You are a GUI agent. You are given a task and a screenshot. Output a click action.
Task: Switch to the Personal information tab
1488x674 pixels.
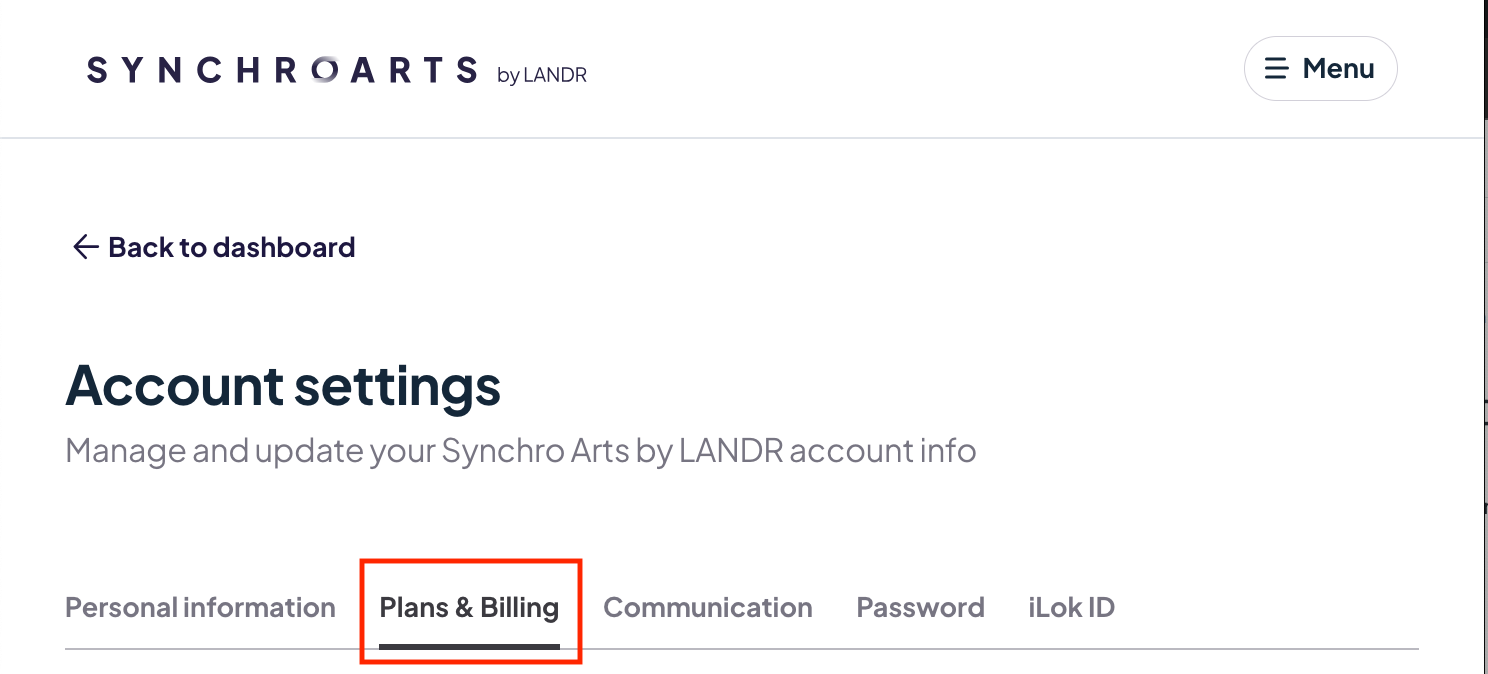click(x=200, y=607)
